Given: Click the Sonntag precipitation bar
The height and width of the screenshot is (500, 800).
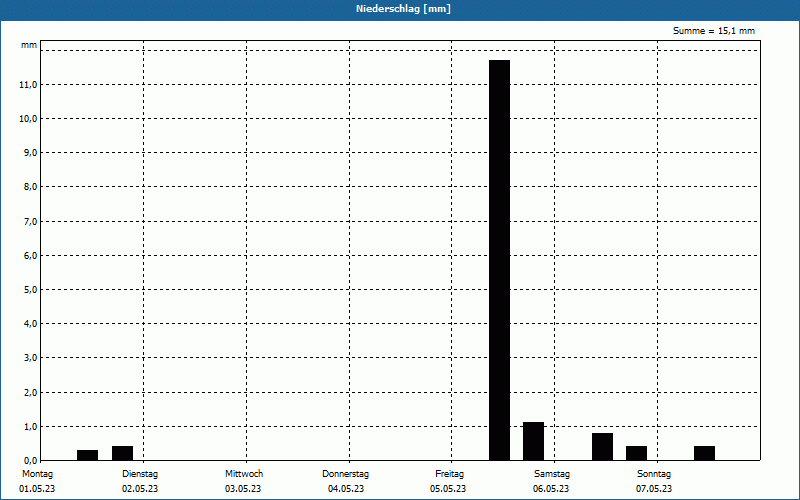Looking at the screenshot, I should 704,453.
